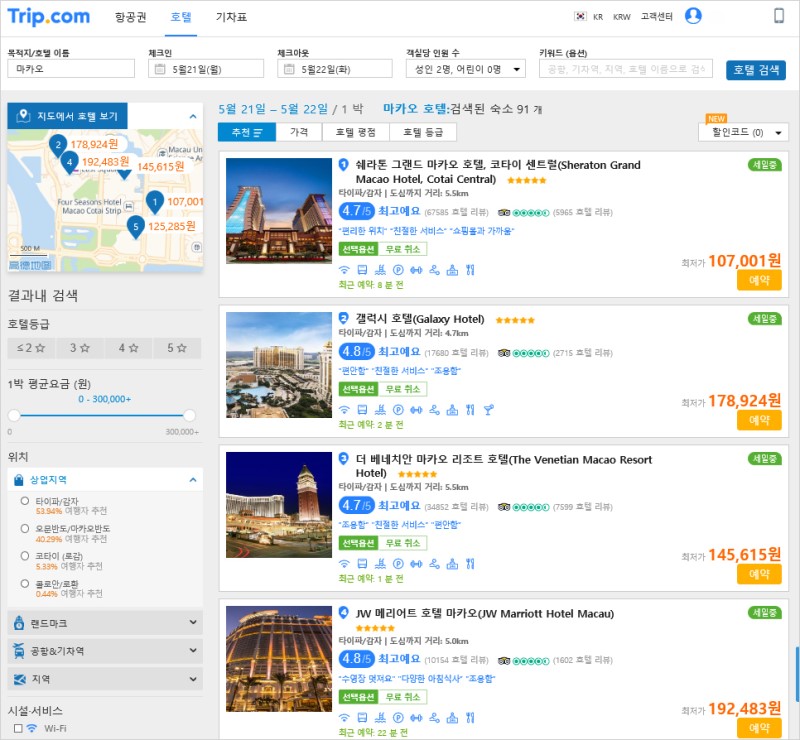800x740 pixels.
Task: Select the 타이파/감자 area radio button
Action: [x=24, y=501]
